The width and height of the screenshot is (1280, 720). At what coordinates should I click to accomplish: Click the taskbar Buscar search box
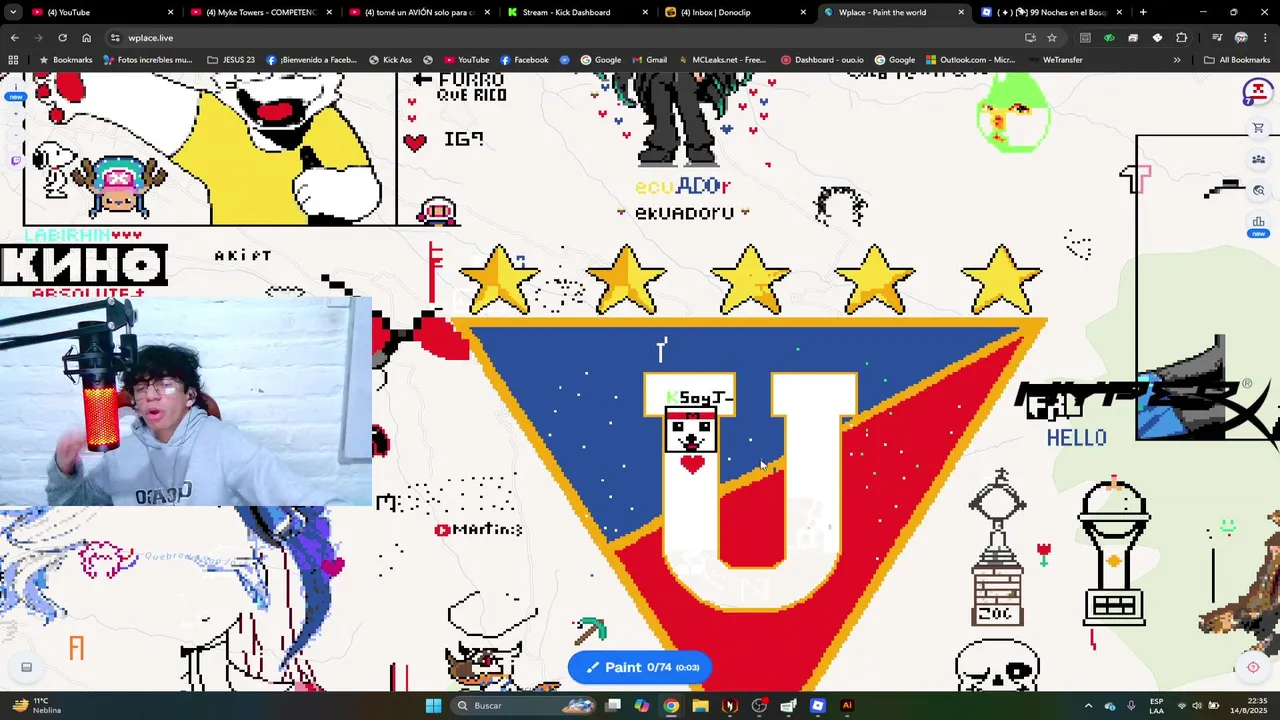526,706
